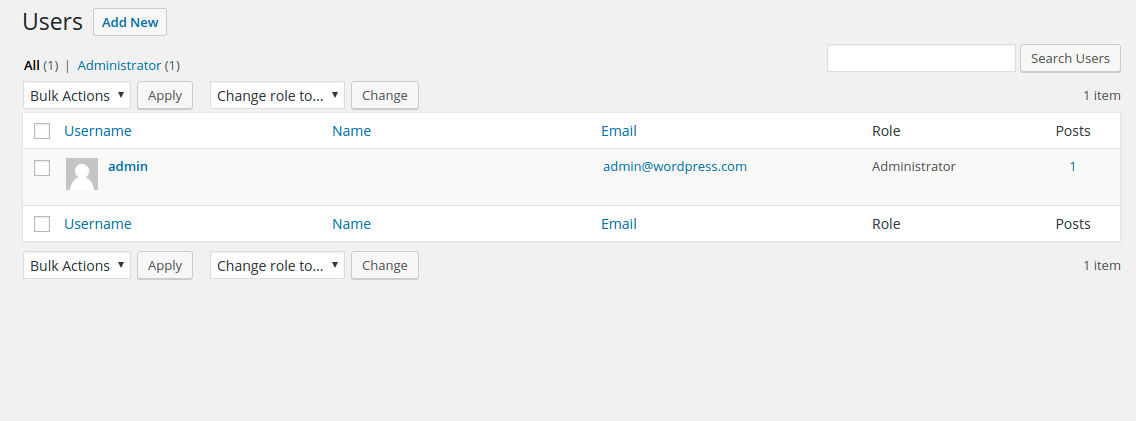Screen dimensions: 1136x421
Task: Focus the user search input field
Action: pos(921,59)
